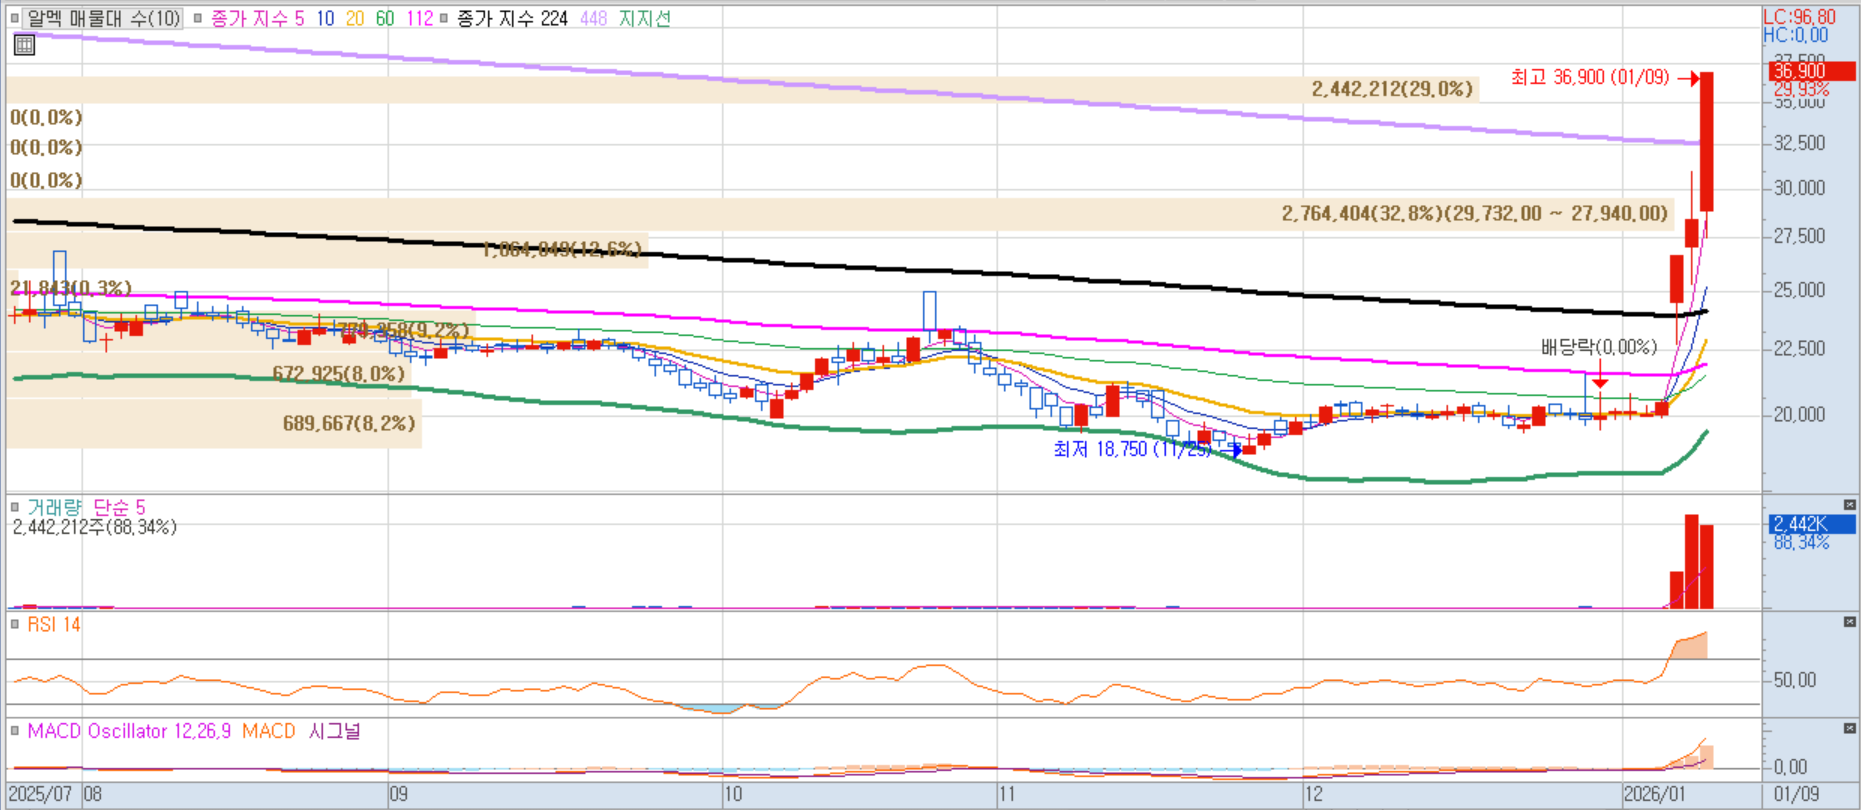
Task: Click the 2026/01 date axis label
Action: (x=1654, y=794)
